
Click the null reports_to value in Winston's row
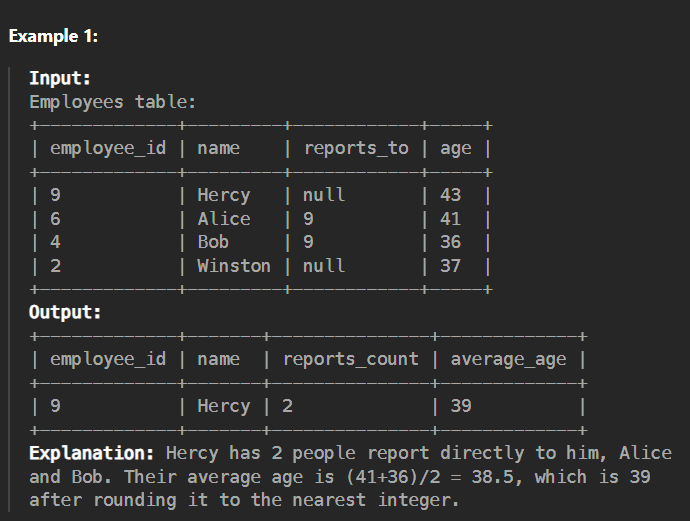pos(324,266)
